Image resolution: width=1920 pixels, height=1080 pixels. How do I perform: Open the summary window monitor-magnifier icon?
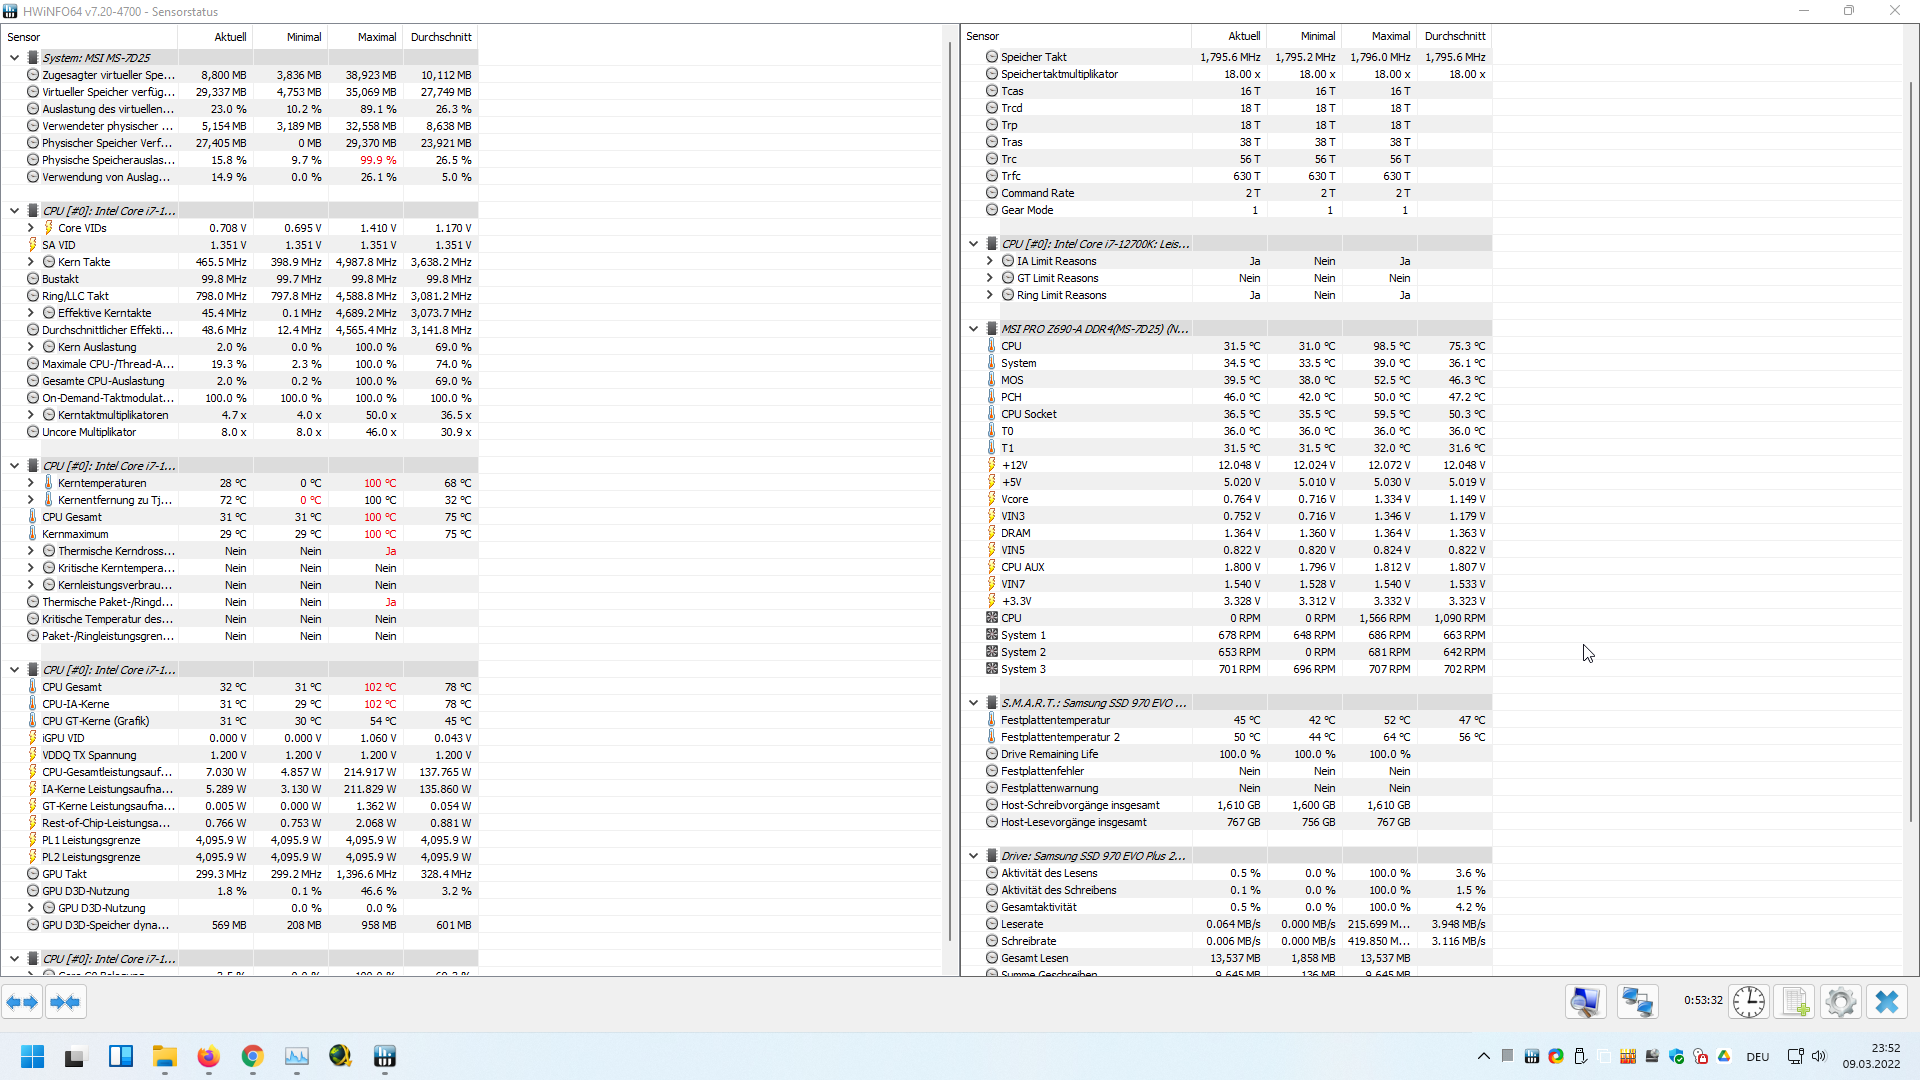tap(1586, 1002)
